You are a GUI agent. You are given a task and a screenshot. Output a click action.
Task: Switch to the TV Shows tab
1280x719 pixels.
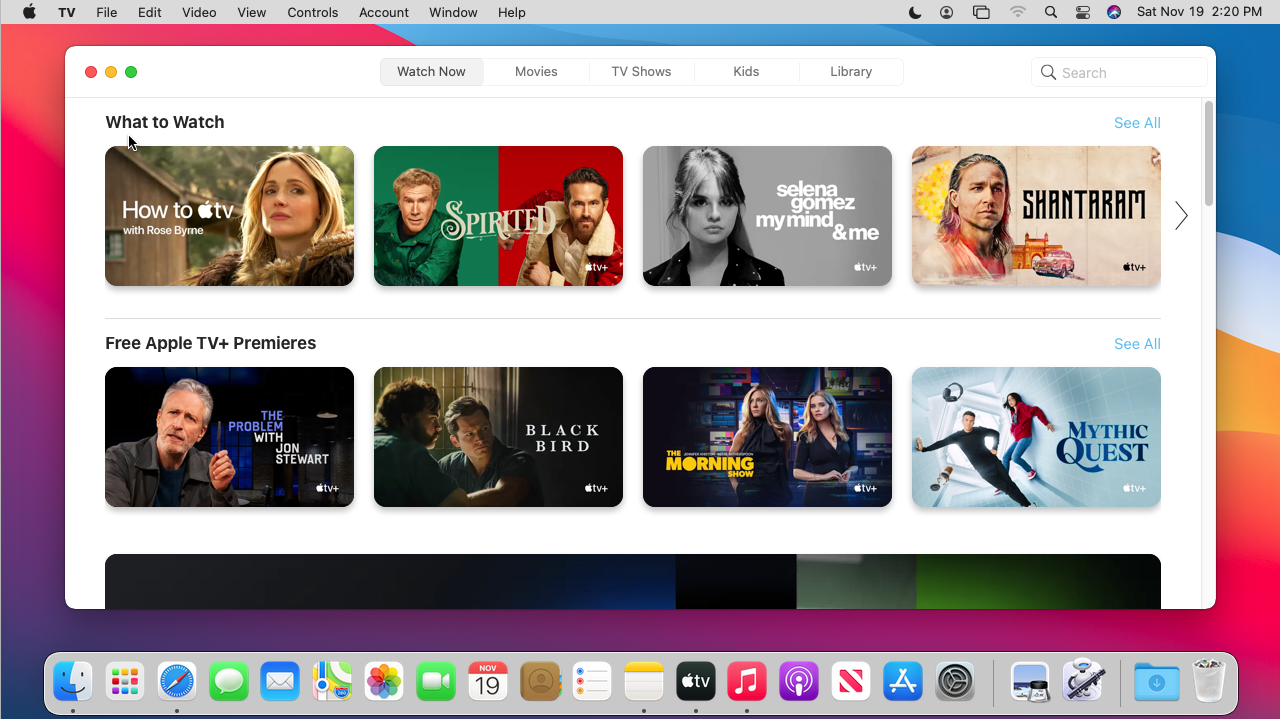[641, 72]
